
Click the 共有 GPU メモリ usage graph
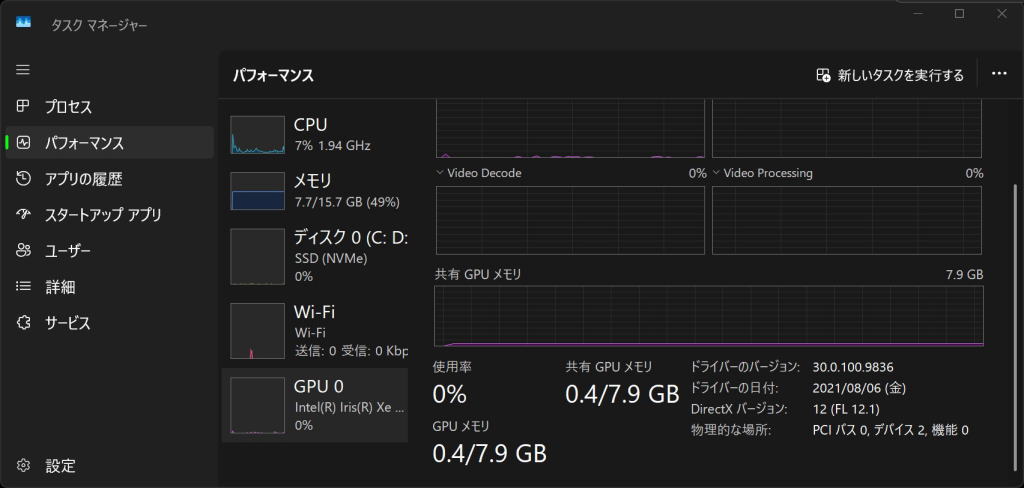[x=708, y=315]
